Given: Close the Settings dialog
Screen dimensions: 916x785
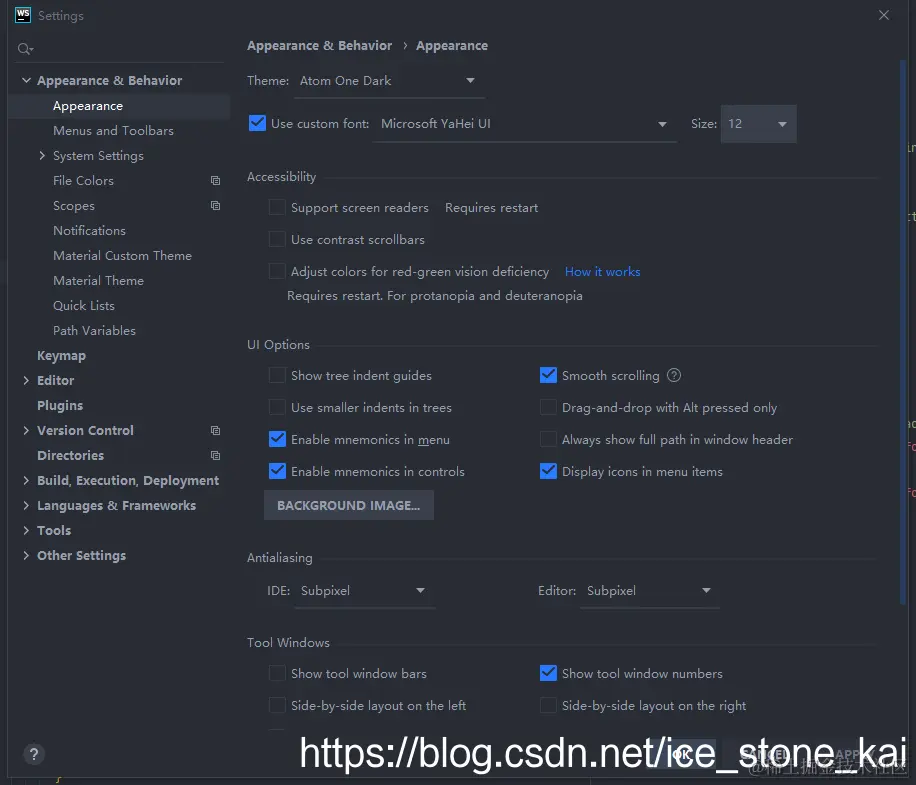Looking at the screenshot, I should coord(884,15).
